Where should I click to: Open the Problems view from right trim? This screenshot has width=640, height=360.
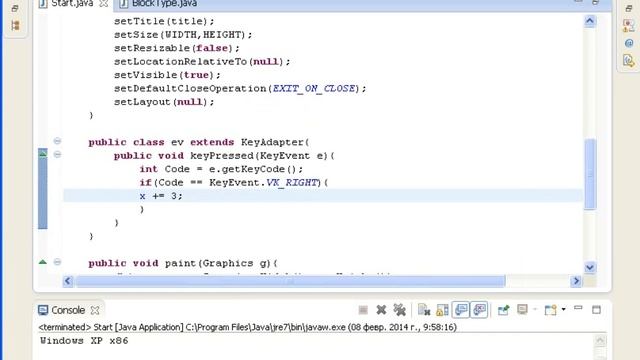click(629, 26)
